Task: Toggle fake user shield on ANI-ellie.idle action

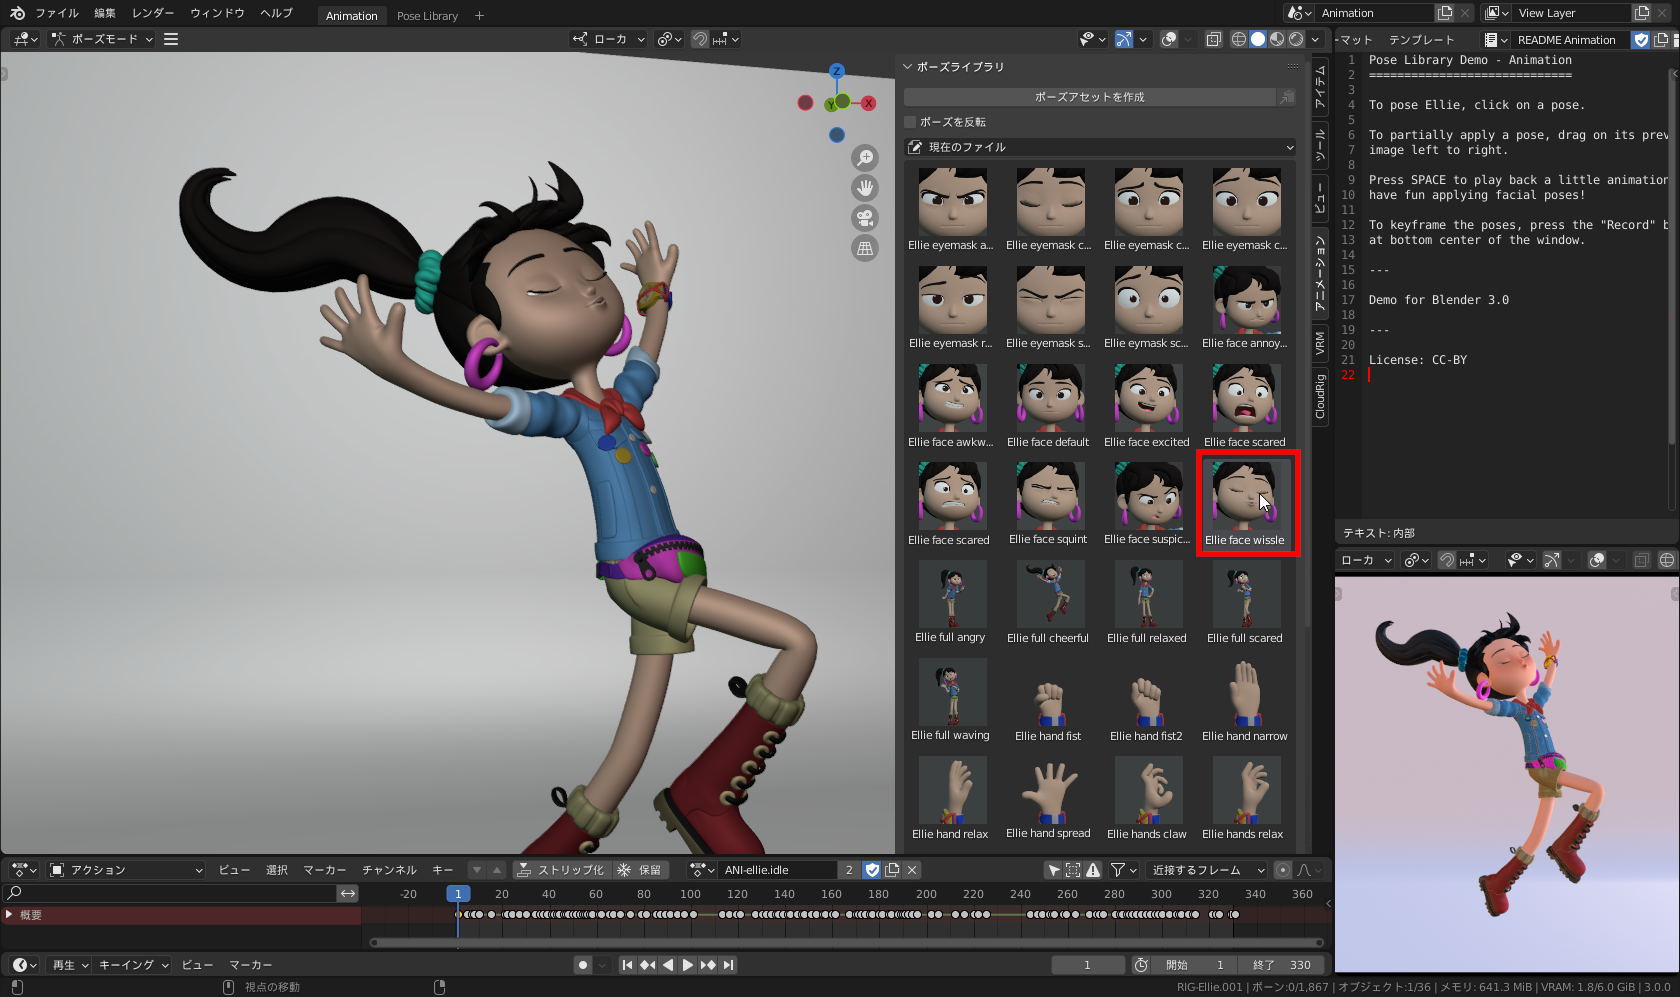Action: click(872, 870)
